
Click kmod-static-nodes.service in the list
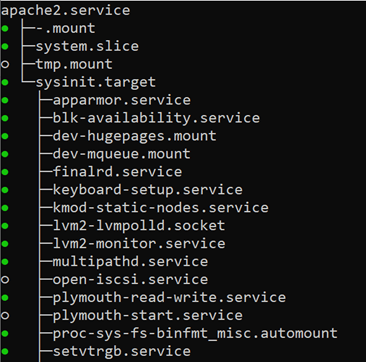[161, 208]
